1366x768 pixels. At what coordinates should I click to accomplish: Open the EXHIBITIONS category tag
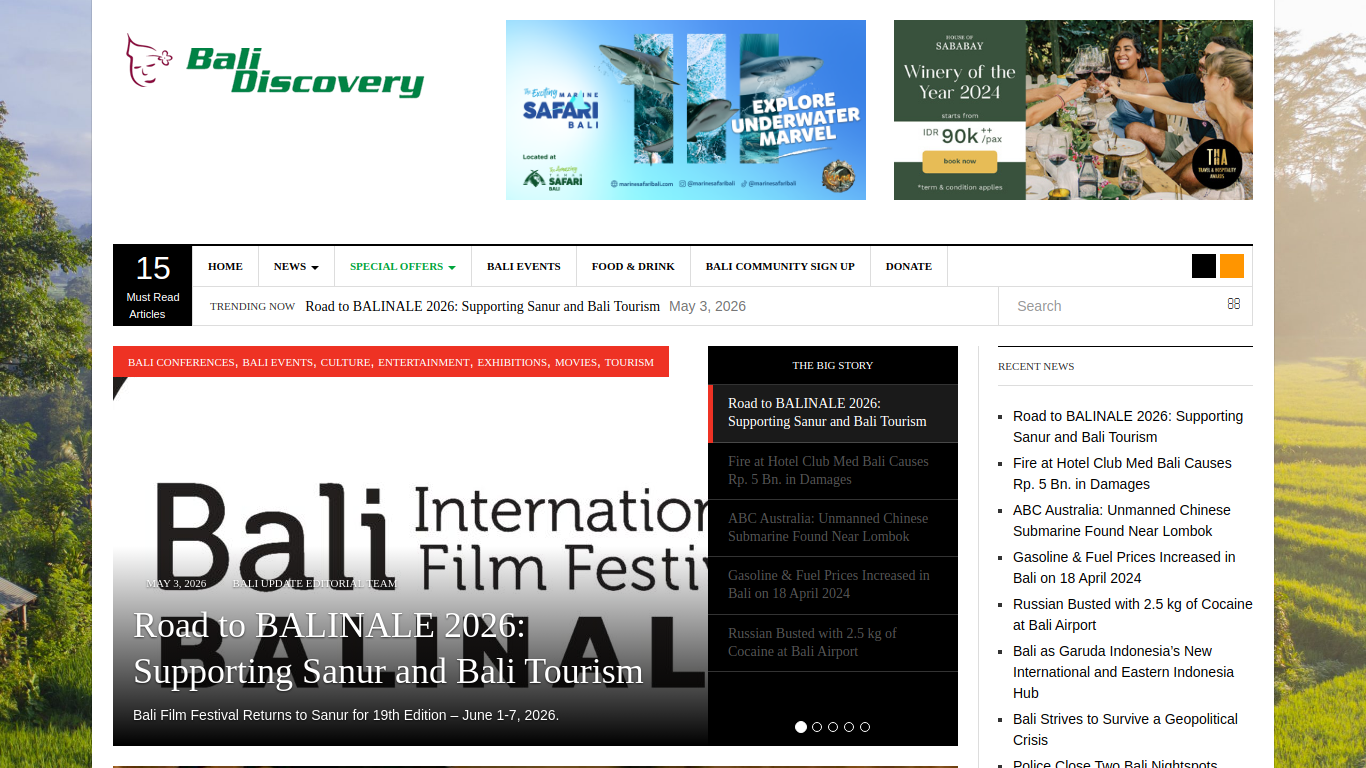[512, 362]
